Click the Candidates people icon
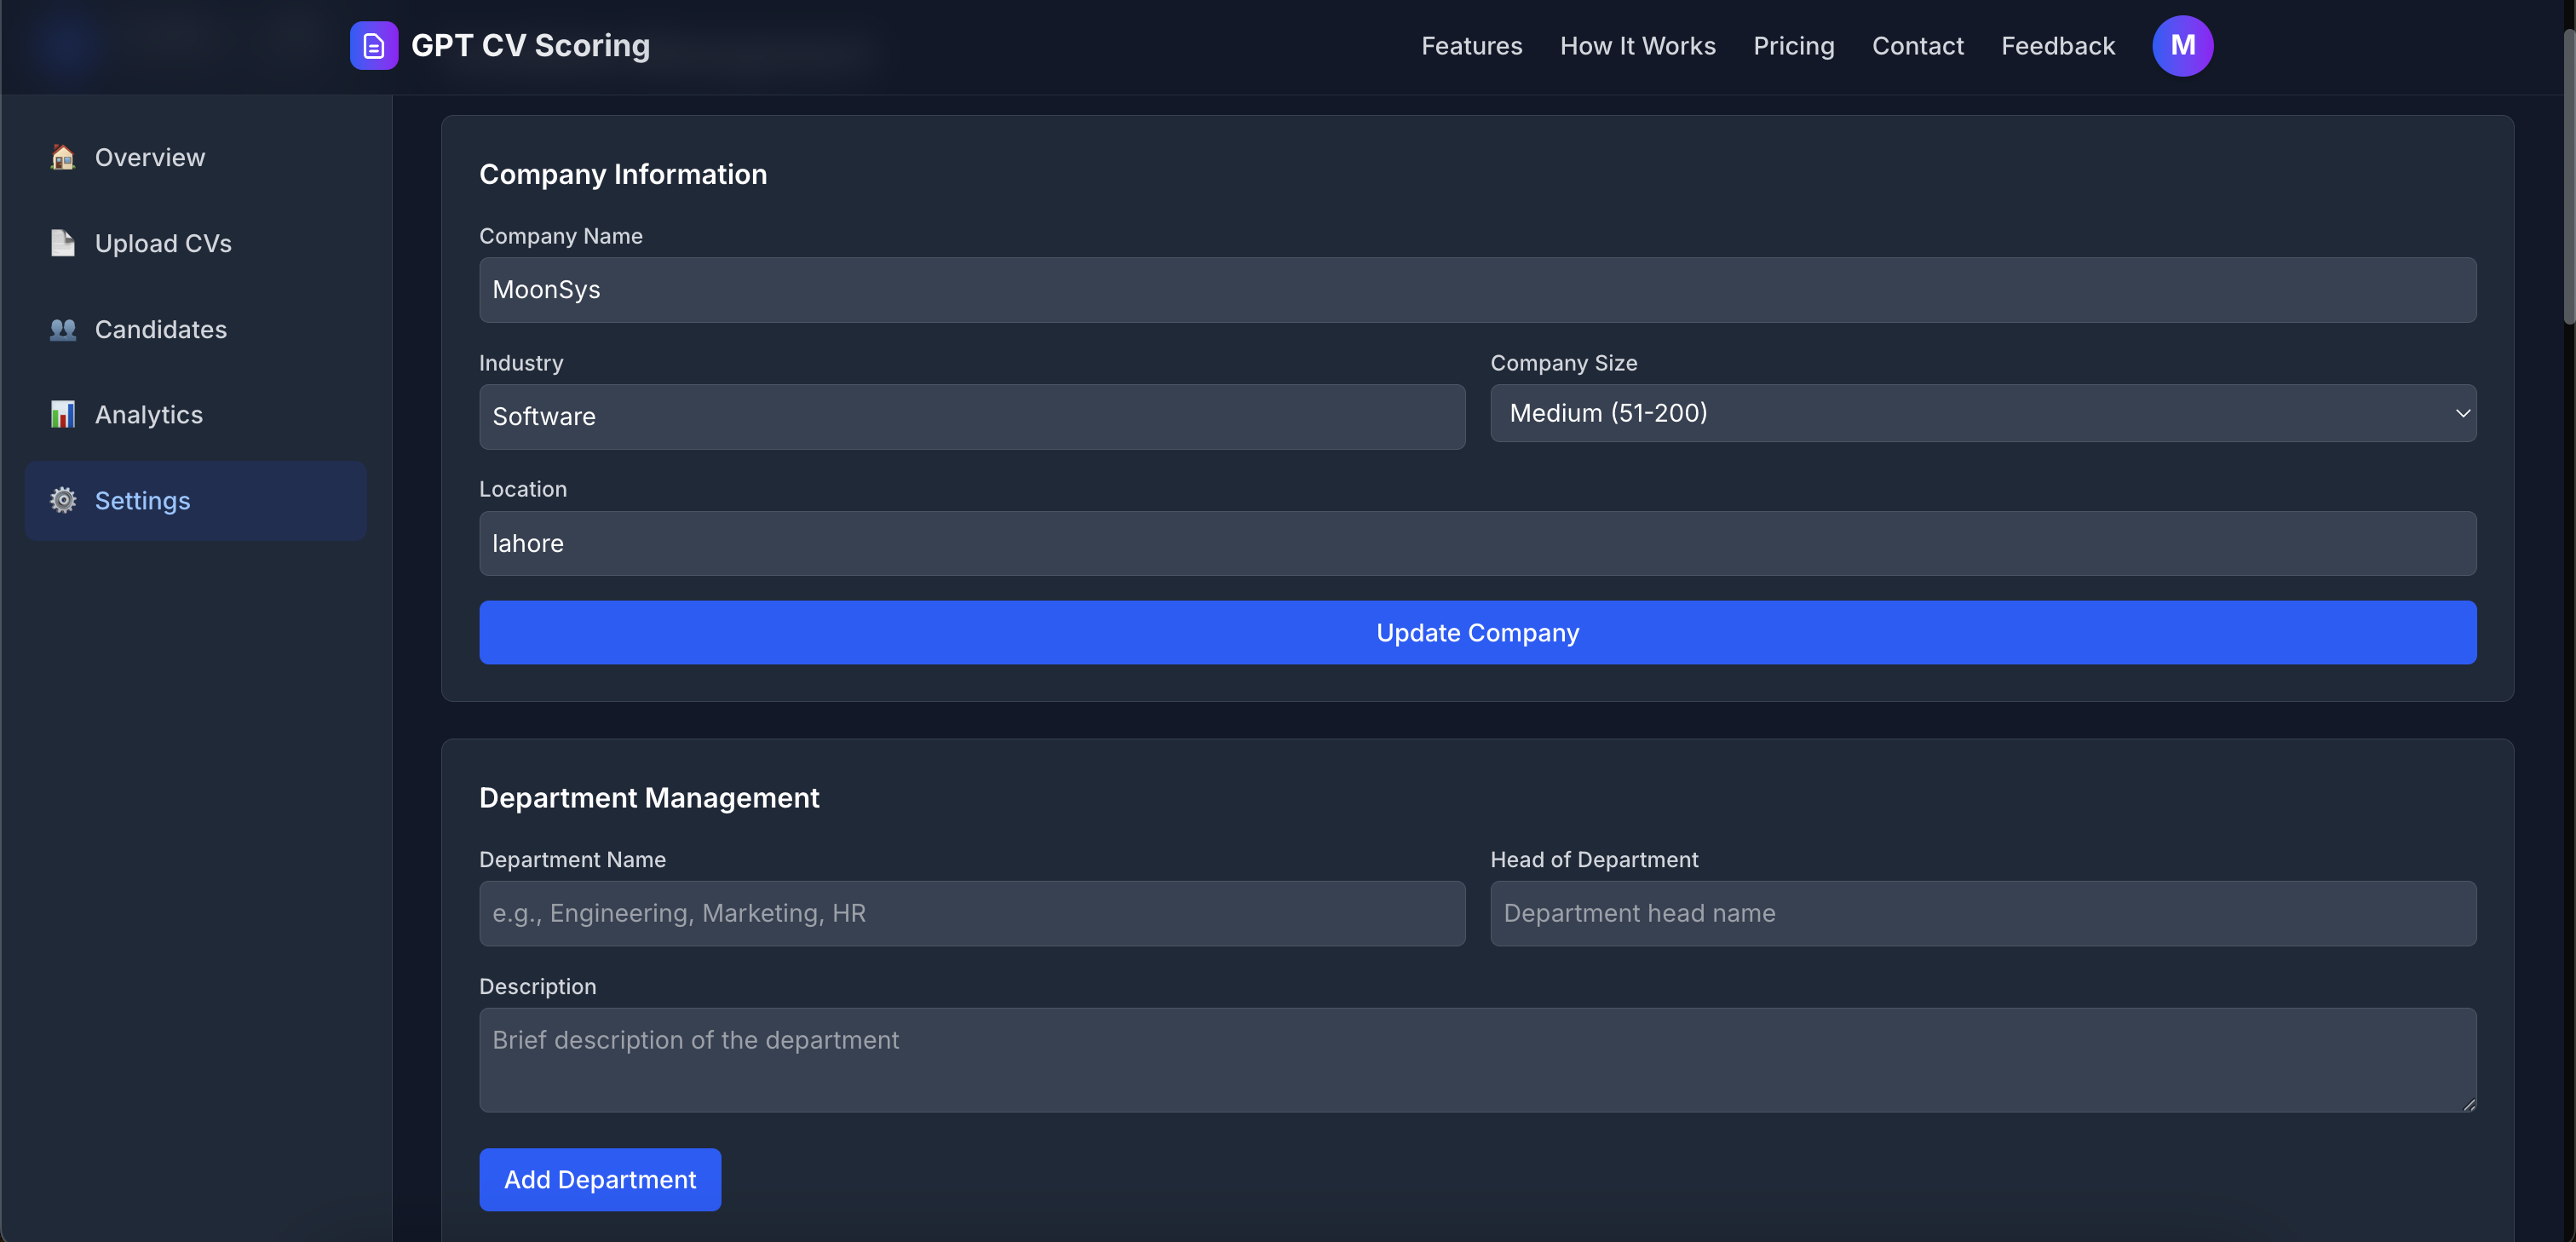This screenshot has height=1242, width=2576. [63, 329]
